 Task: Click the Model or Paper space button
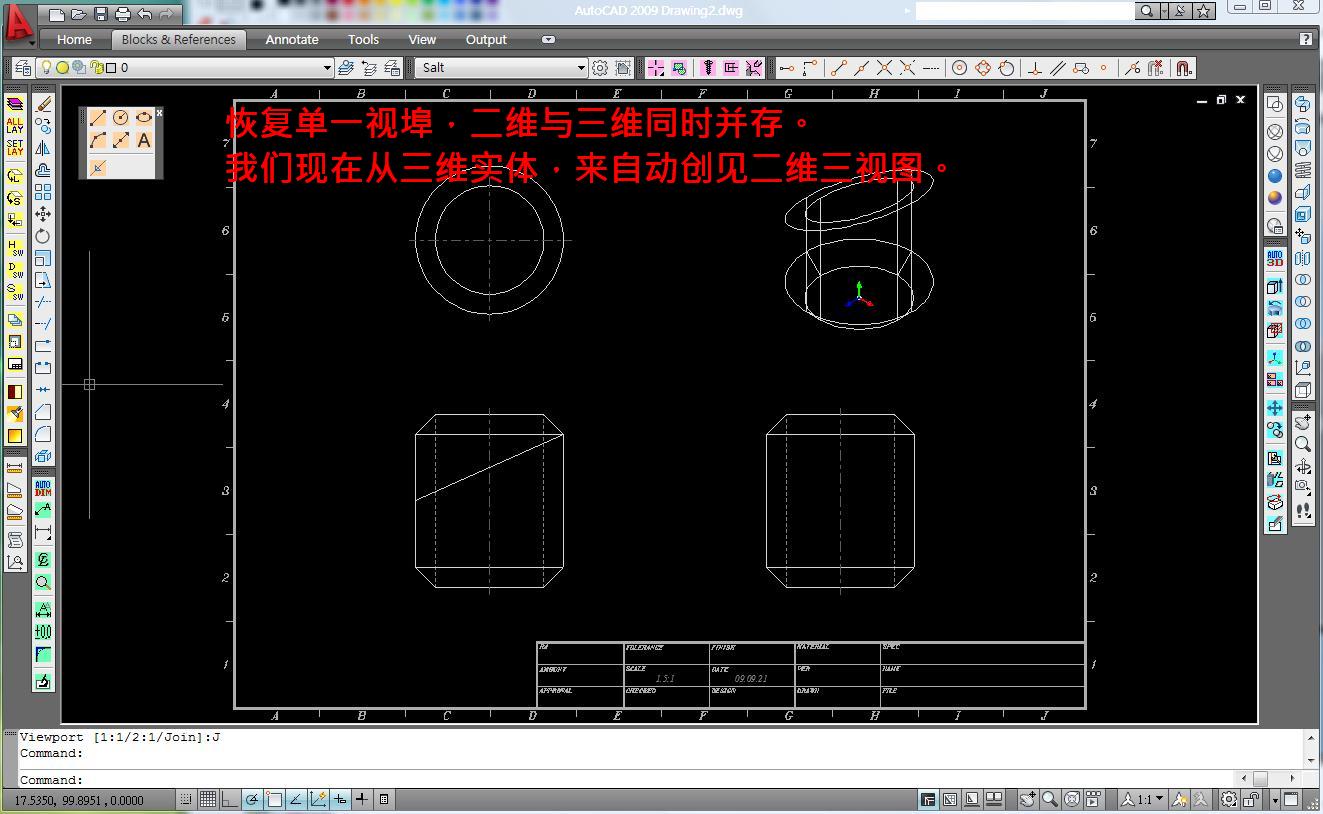pyautogui.click(x=928, y=799)
